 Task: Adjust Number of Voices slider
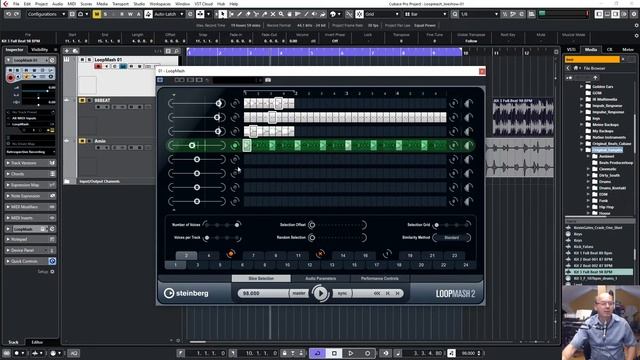[x=222, y=225]
